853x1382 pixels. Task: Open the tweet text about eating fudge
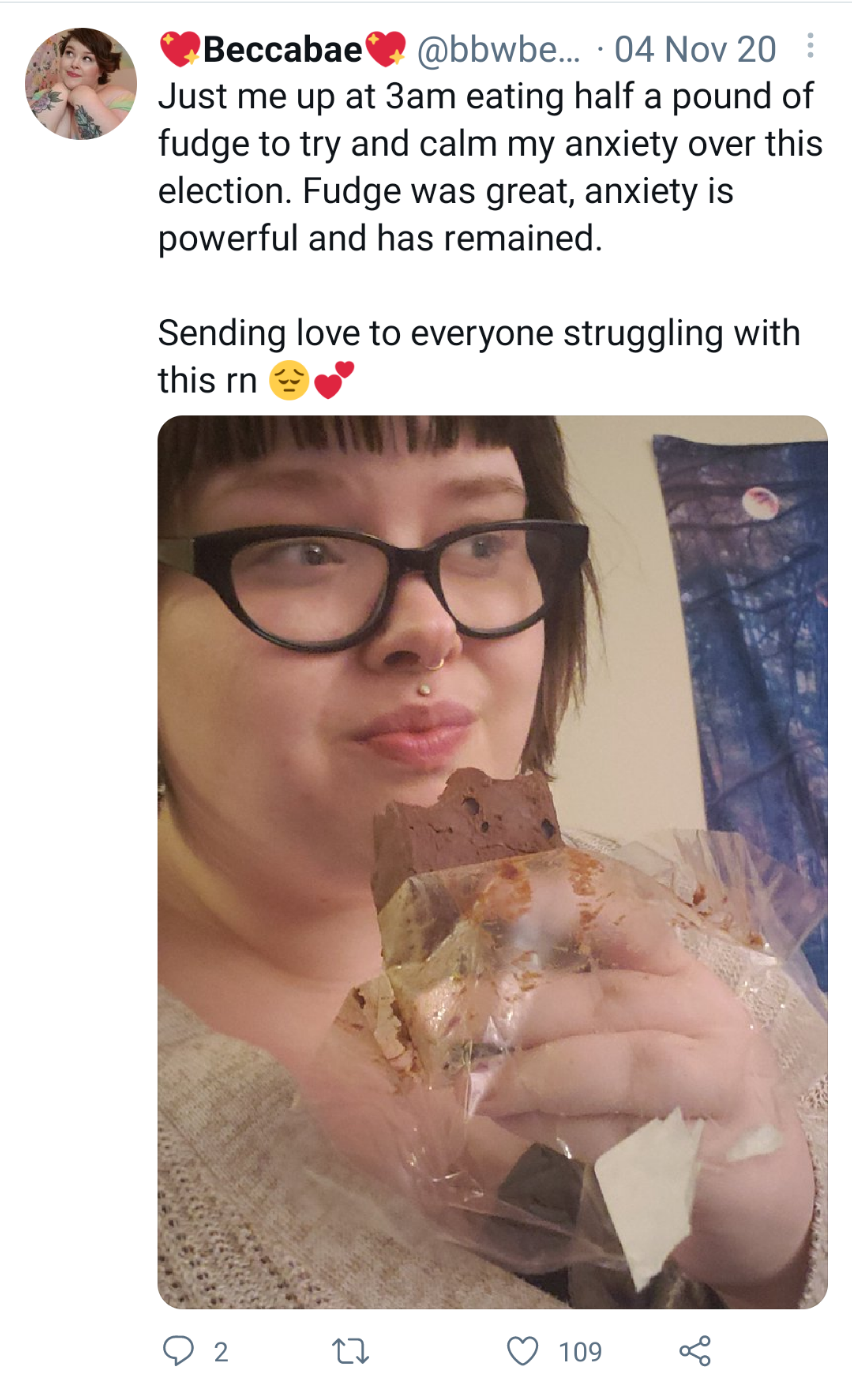(x=490, y=169)
